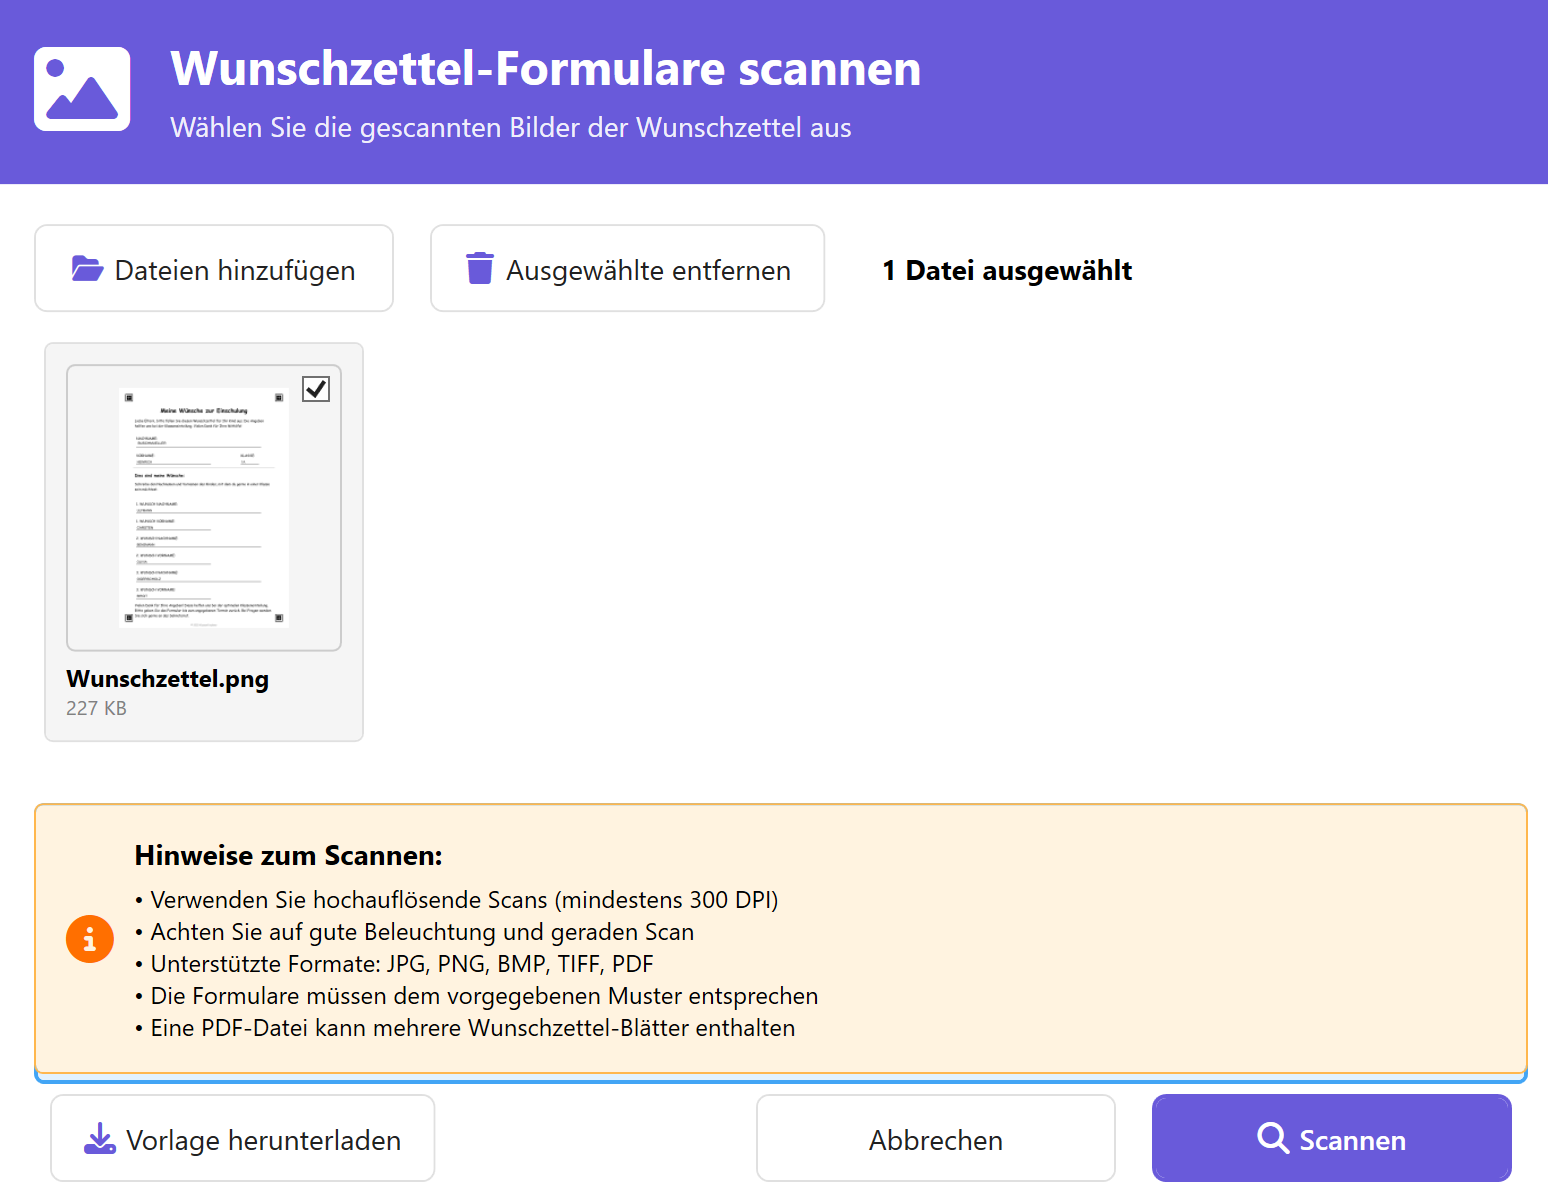
Task: Click the hint about good lighting
Action: [415, 932]
